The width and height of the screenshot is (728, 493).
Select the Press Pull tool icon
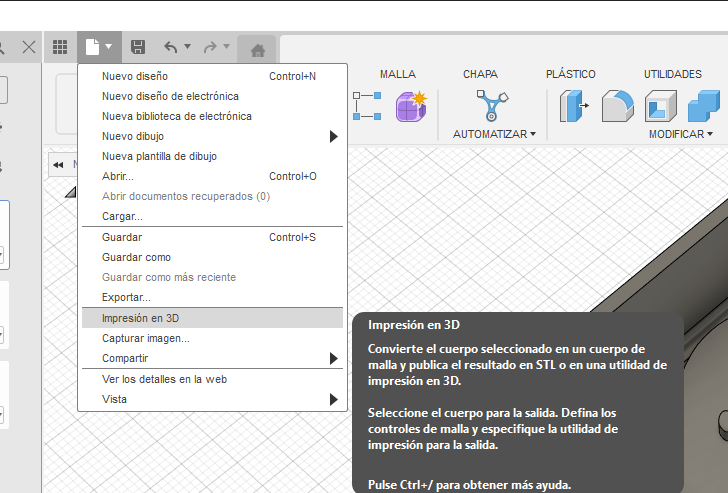pos(574,106)
